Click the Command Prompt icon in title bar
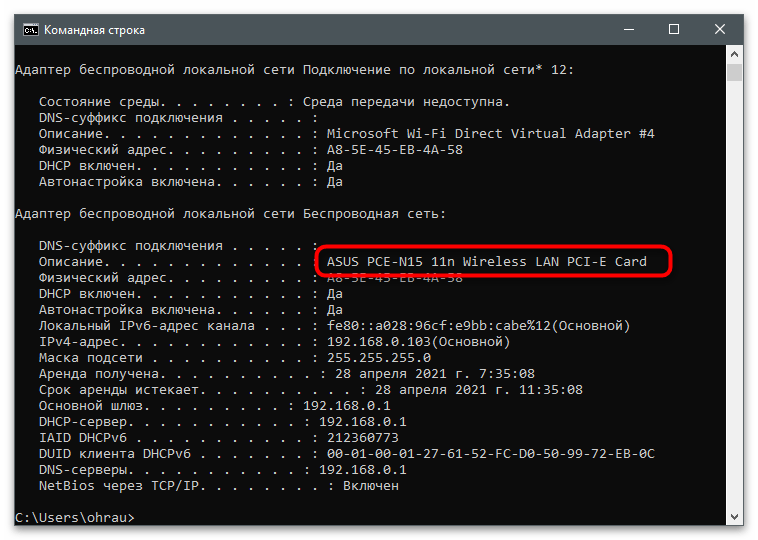This screenshot has height=540, width=758. [x=30, y=30]
